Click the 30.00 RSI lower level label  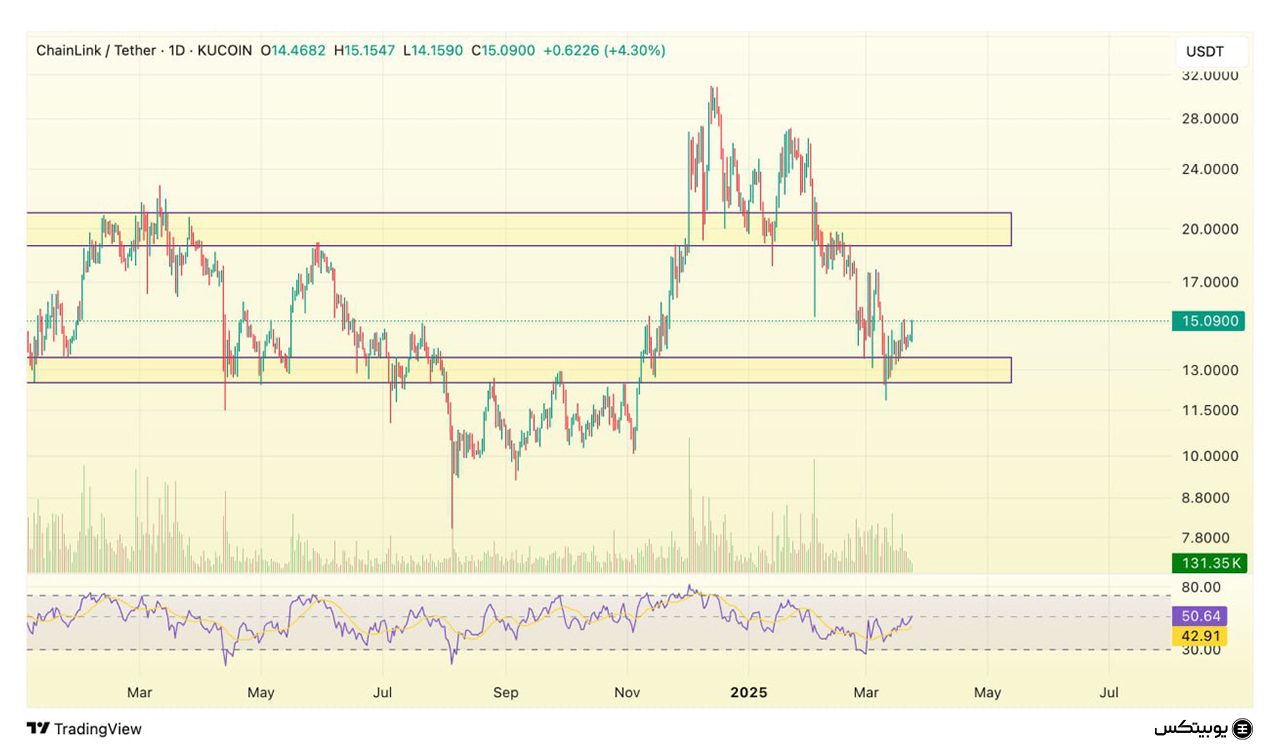pyautogui.click(x=1200, y=649)
